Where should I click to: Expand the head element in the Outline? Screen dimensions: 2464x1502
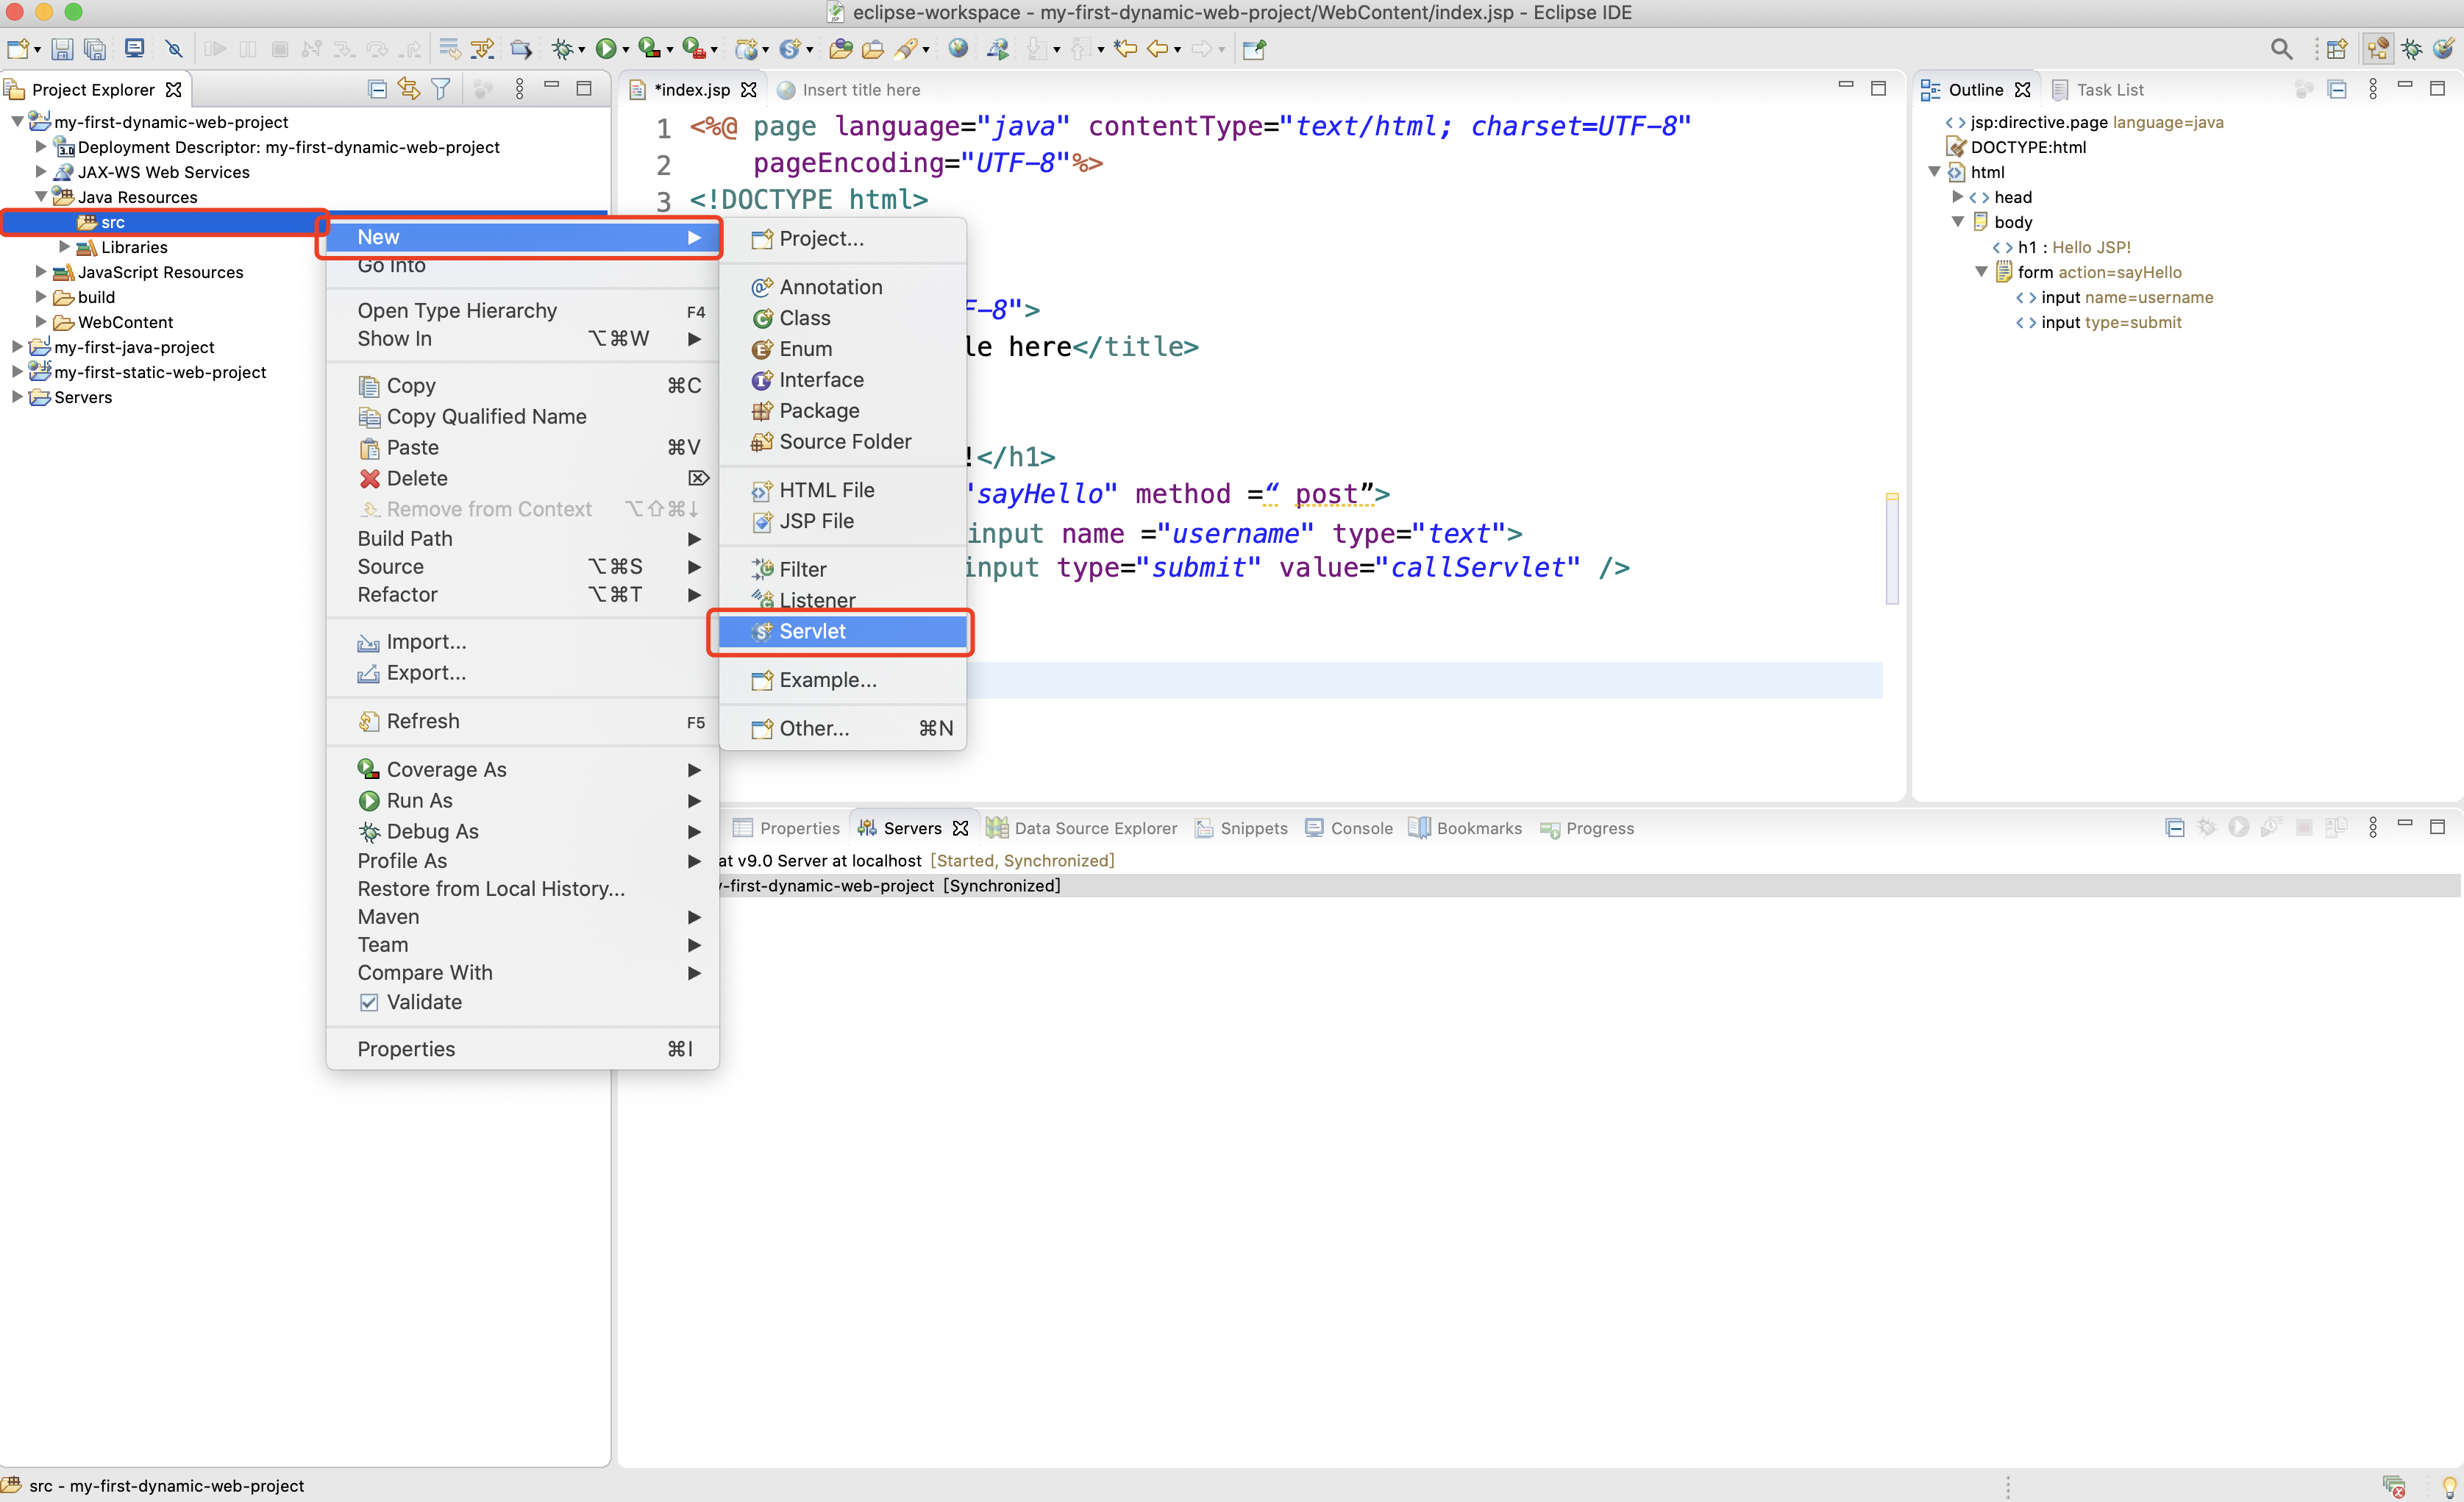coord(1958,197)
